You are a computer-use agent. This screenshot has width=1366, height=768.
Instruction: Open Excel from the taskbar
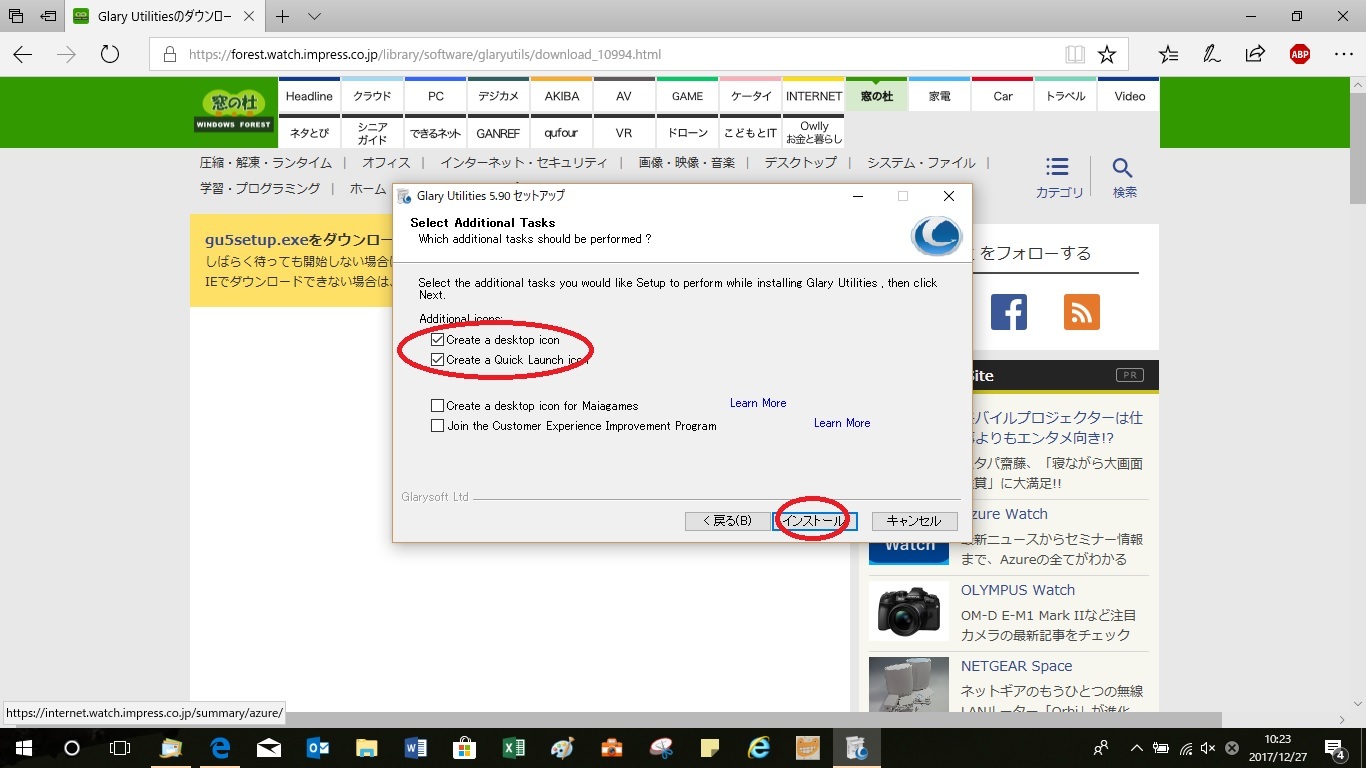pyautogui.click(x=513, y=747)
